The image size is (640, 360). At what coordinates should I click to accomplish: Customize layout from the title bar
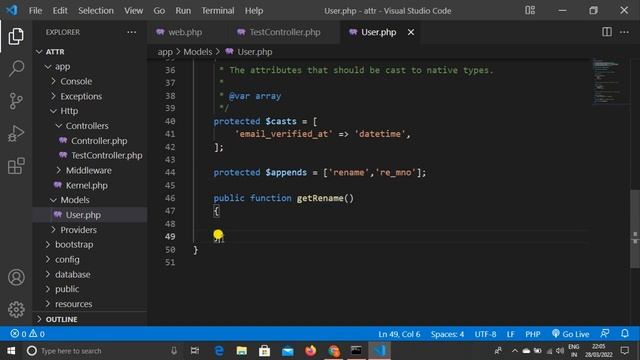tap(530, 10)
